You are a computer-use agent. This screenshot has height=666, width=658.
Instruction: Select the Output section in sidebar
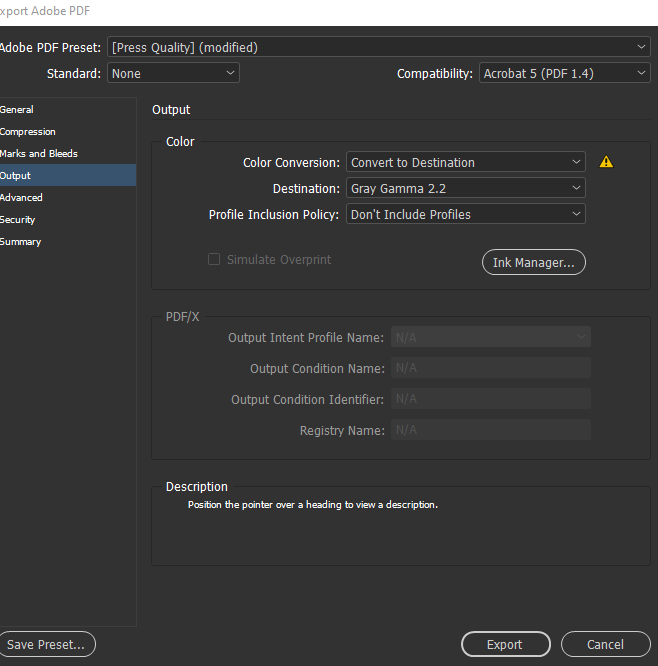point(68,175)
